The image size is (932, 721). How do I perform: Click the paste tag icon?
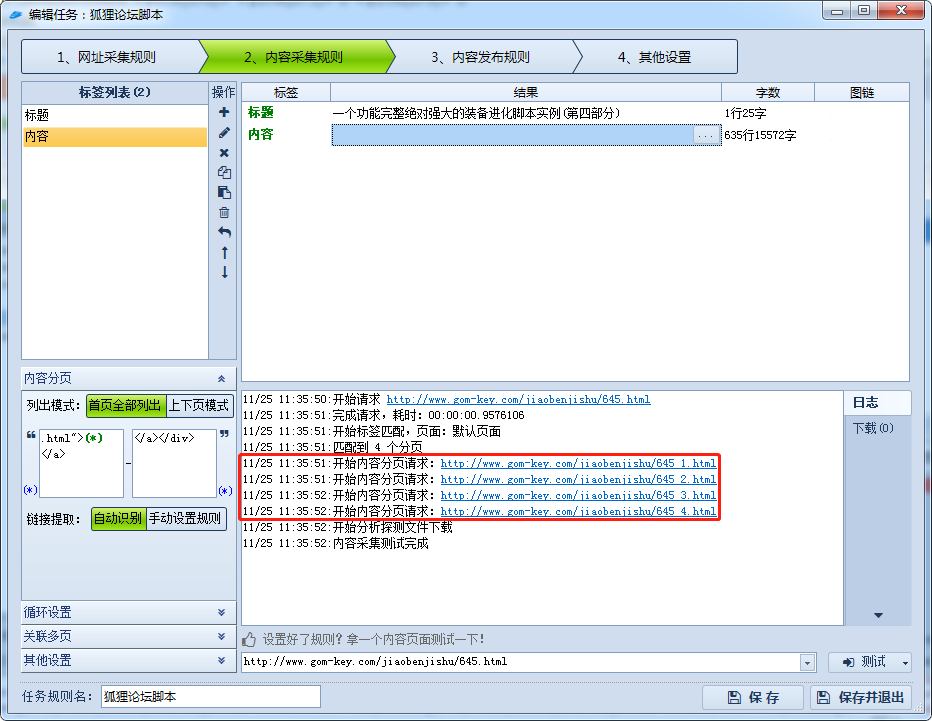point(224,192)
